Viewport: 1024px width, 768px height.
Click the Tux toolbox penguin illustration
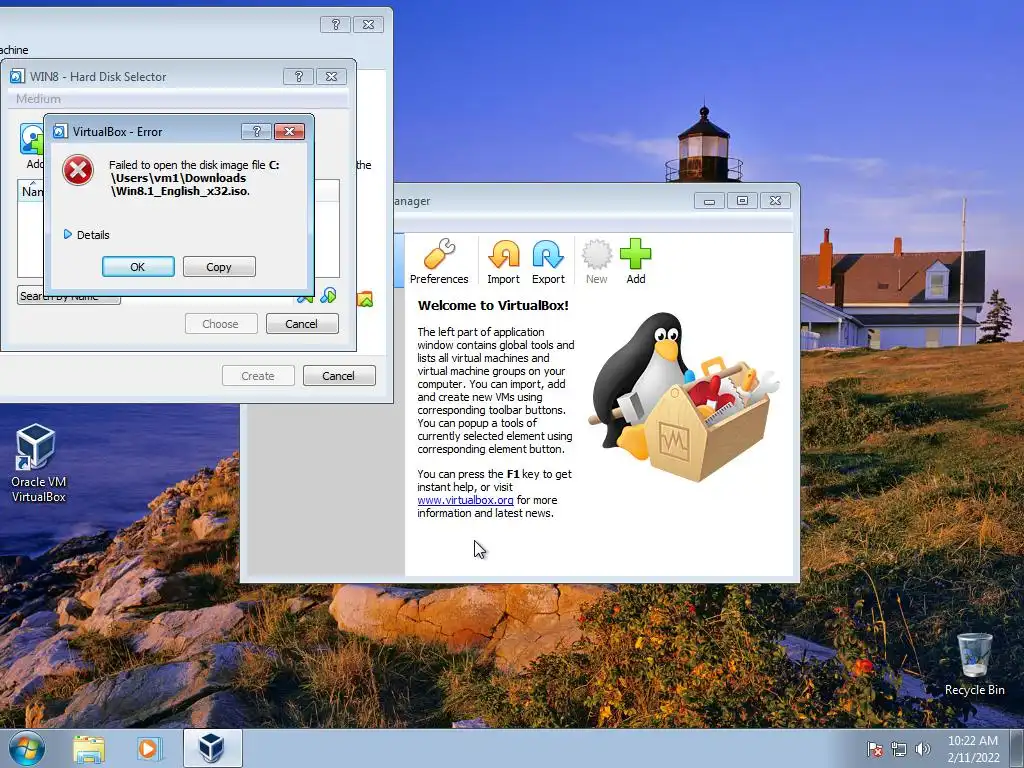pyautogui.click(x=683, y=397)
